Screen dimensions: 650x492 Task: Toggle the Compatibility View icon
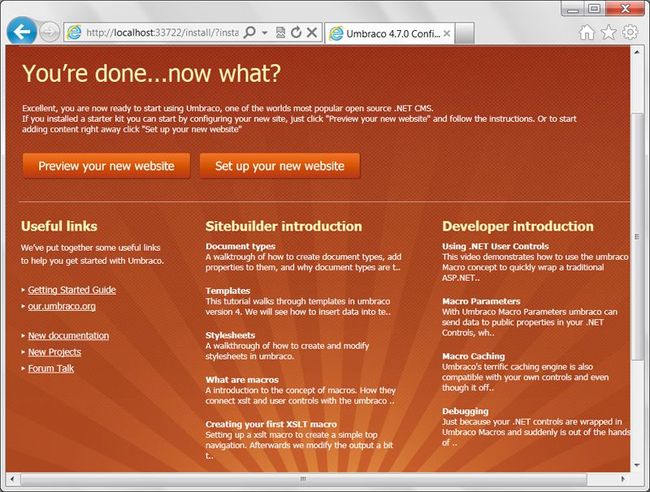click(x=281, y=32)
